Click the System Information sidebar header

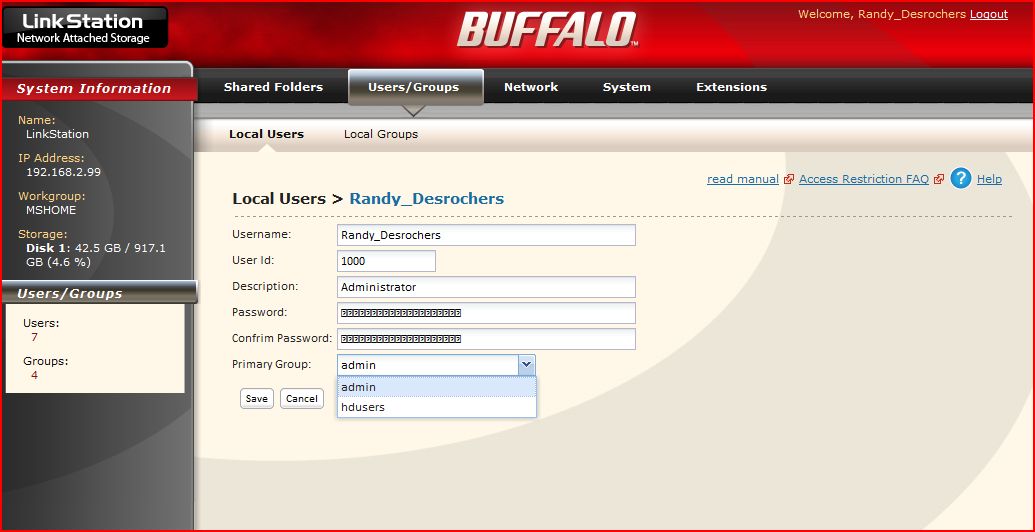(99, 88)
